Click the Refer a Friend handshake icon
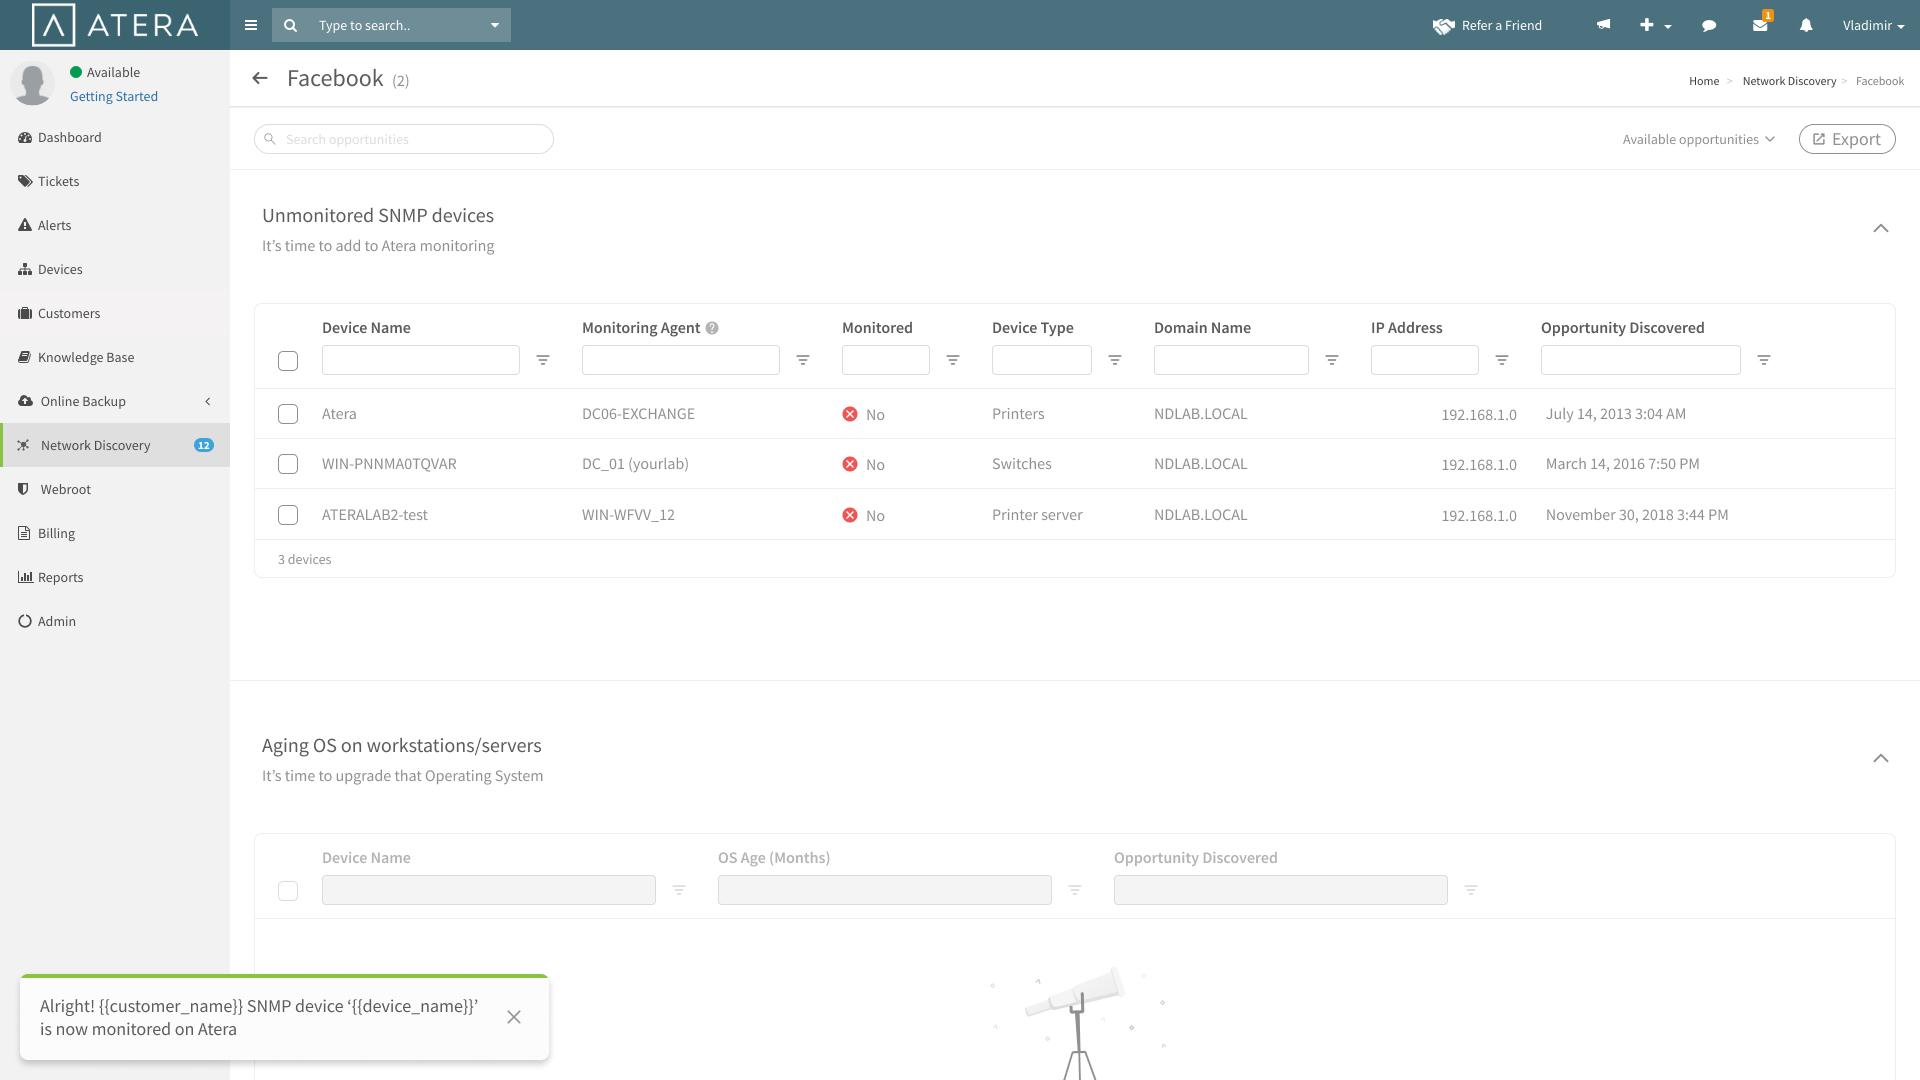Viewport: 1920px width, 1080px height. point(1443,26)
